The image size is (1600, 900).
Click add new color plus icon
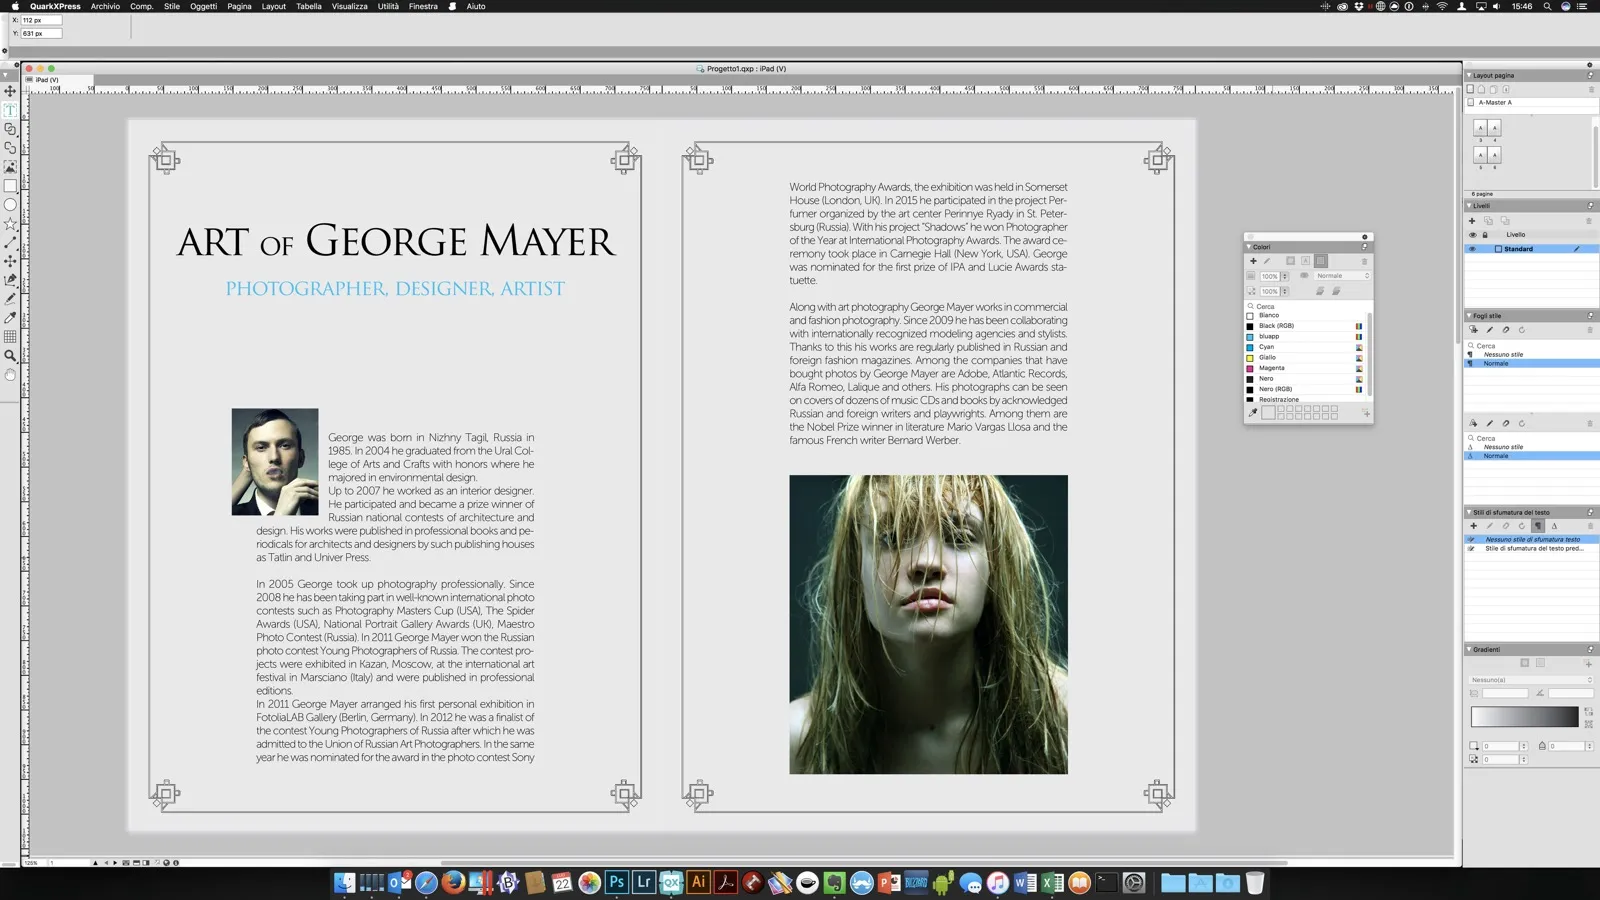coord(1253,261)
